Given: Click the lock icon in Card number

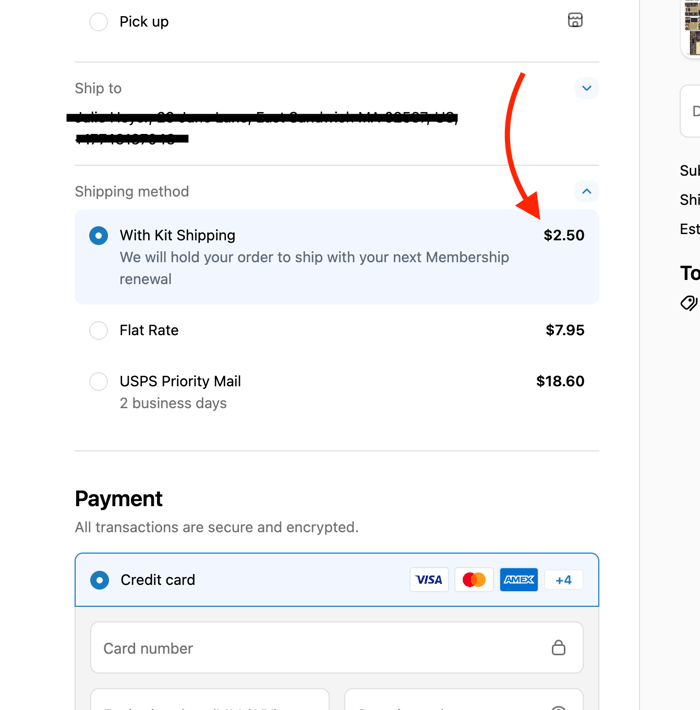Looking at the screenshot, I should pyautogui.click(x=559, y=648).
